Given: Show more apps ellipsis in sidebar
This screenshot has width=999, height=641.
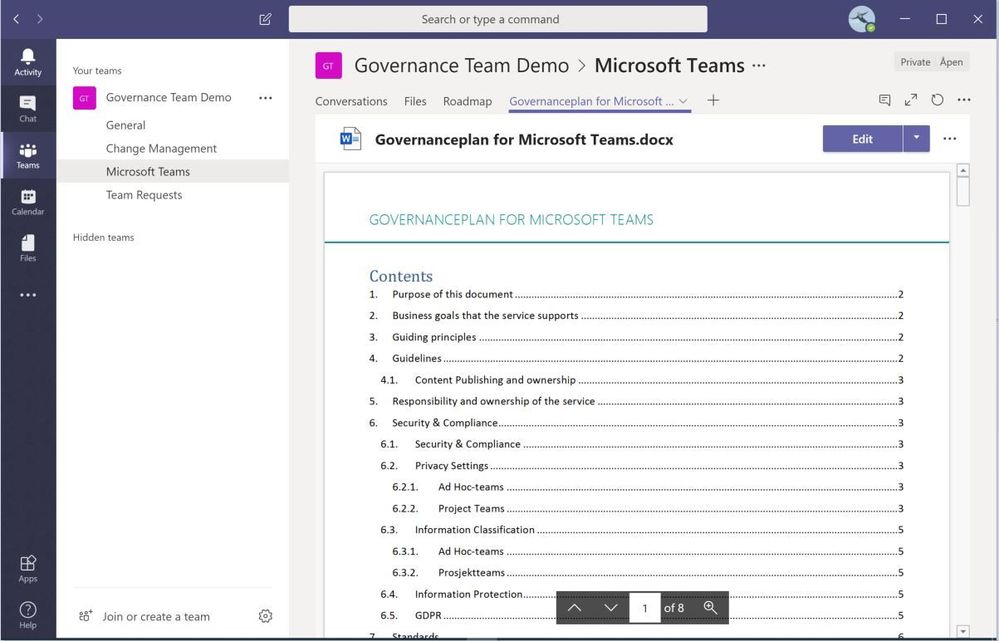Looking at the screenshot, I should coord(27,295).
